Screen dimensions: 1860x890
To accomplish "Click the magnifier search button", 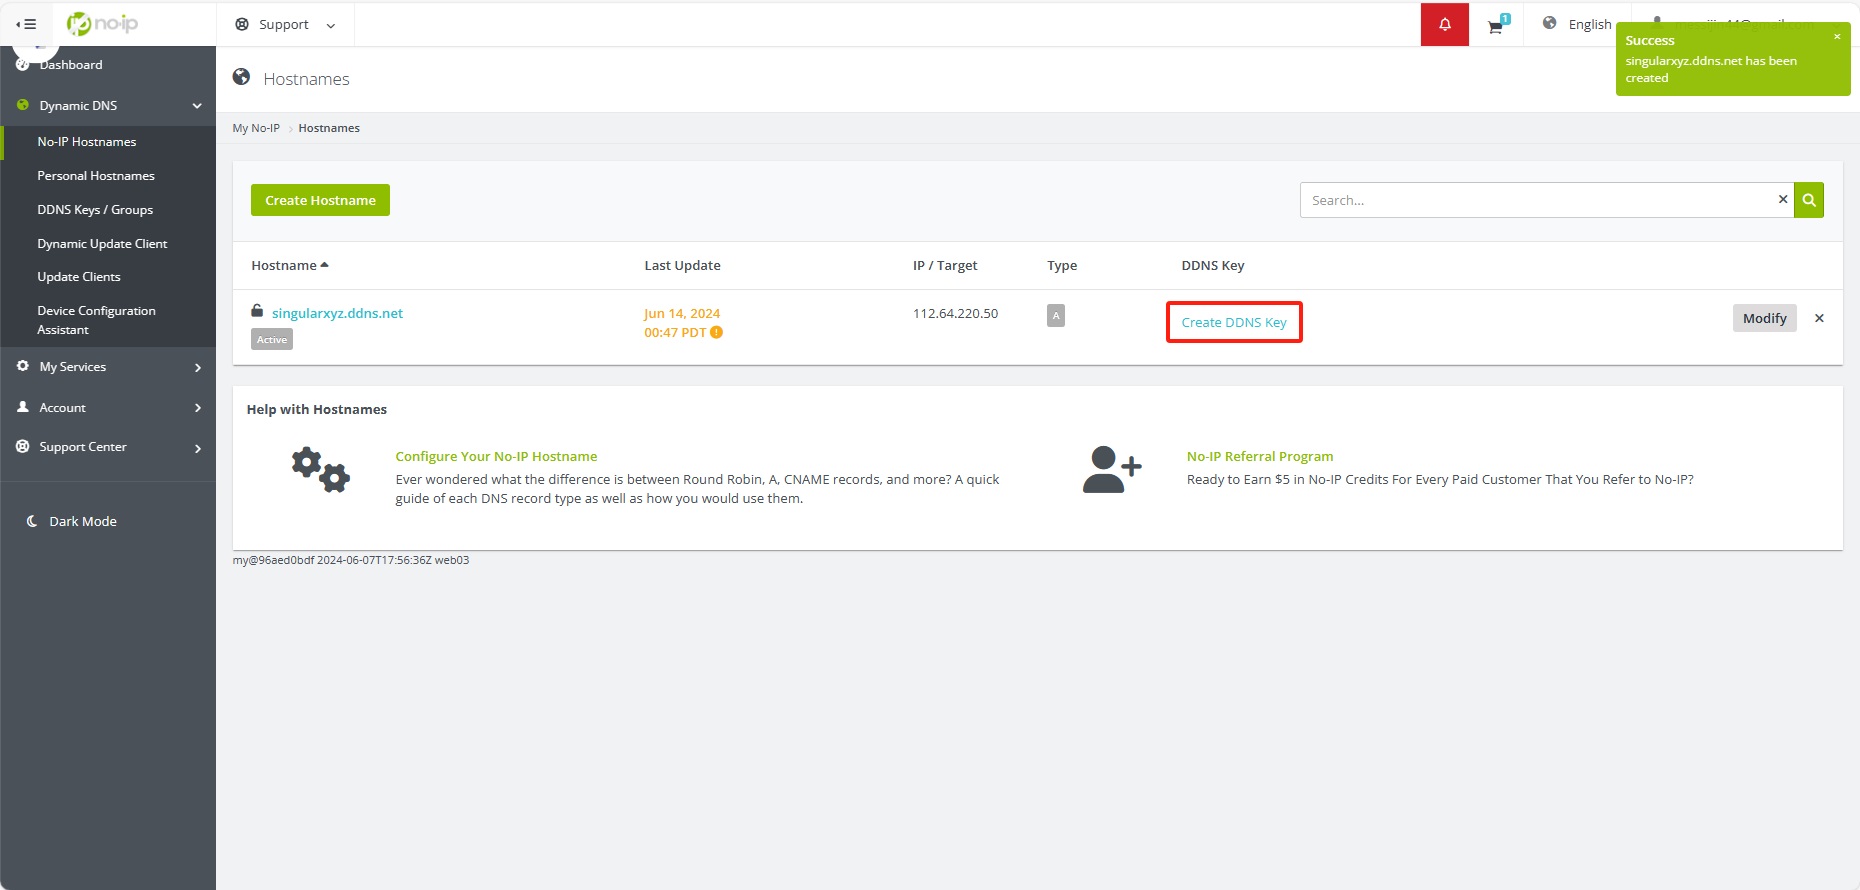I will [x=1808, y=200].
